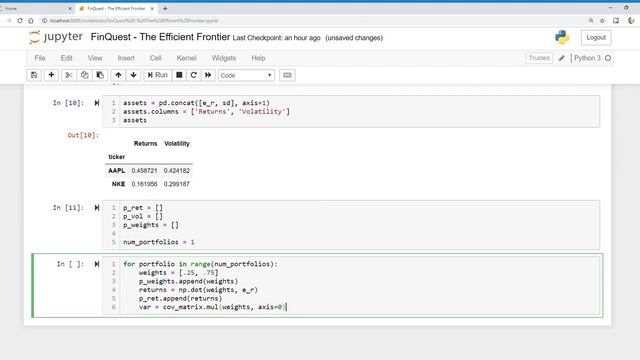The width and height of the screenshot is (640, 360).
Task: Open the Insert menu
Action: [126, 58]
